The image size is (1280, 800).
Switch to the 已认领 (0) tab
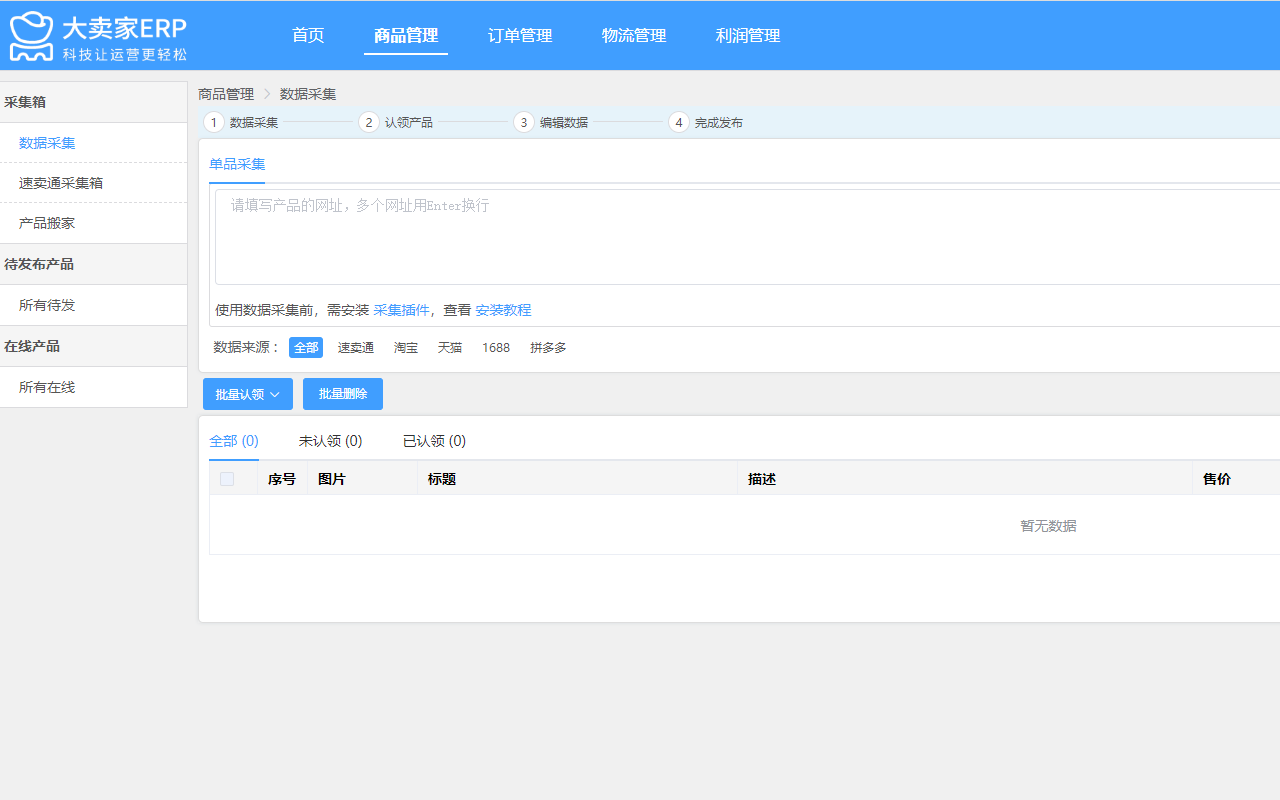[x=433, y=440]
